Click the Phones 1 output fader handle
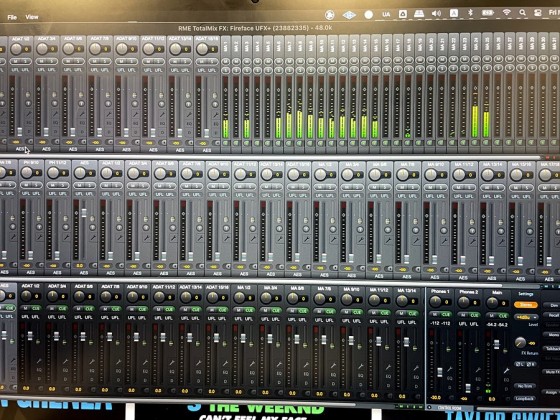This screenshot has height=420, width=560. point(440,372)
